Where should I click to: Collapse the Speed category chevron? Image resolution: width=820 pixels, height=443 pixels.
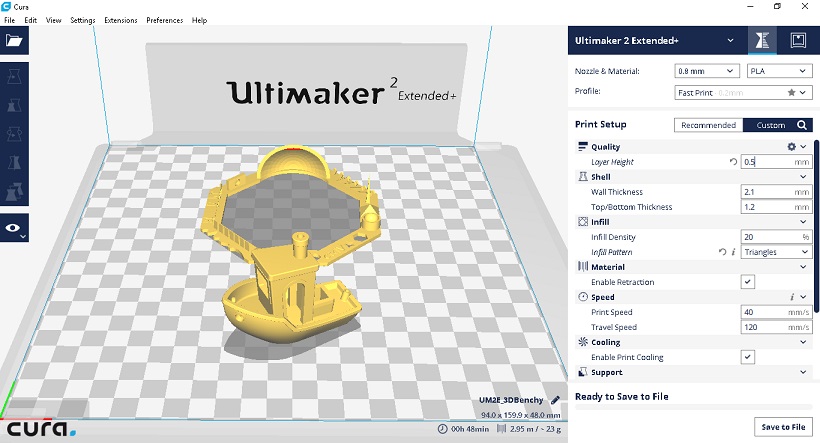[803, 297]
